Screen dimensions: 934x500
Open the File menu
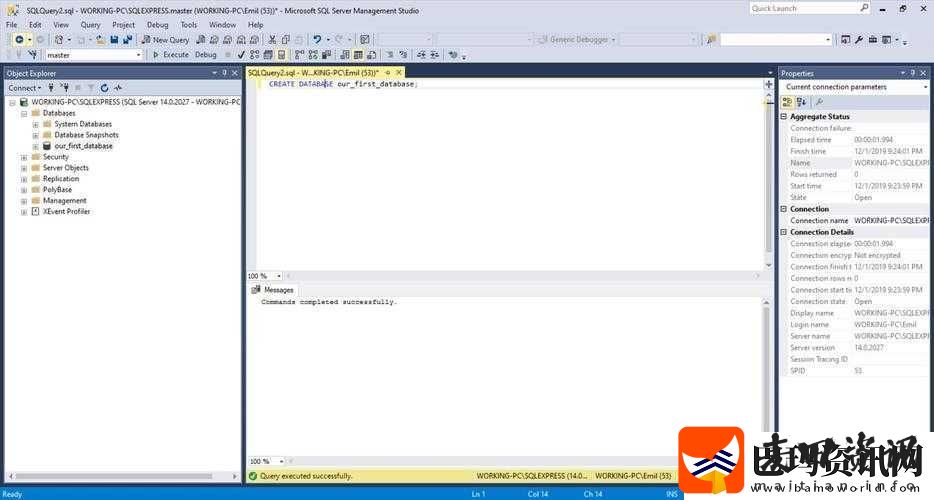[x=11, y=25]
